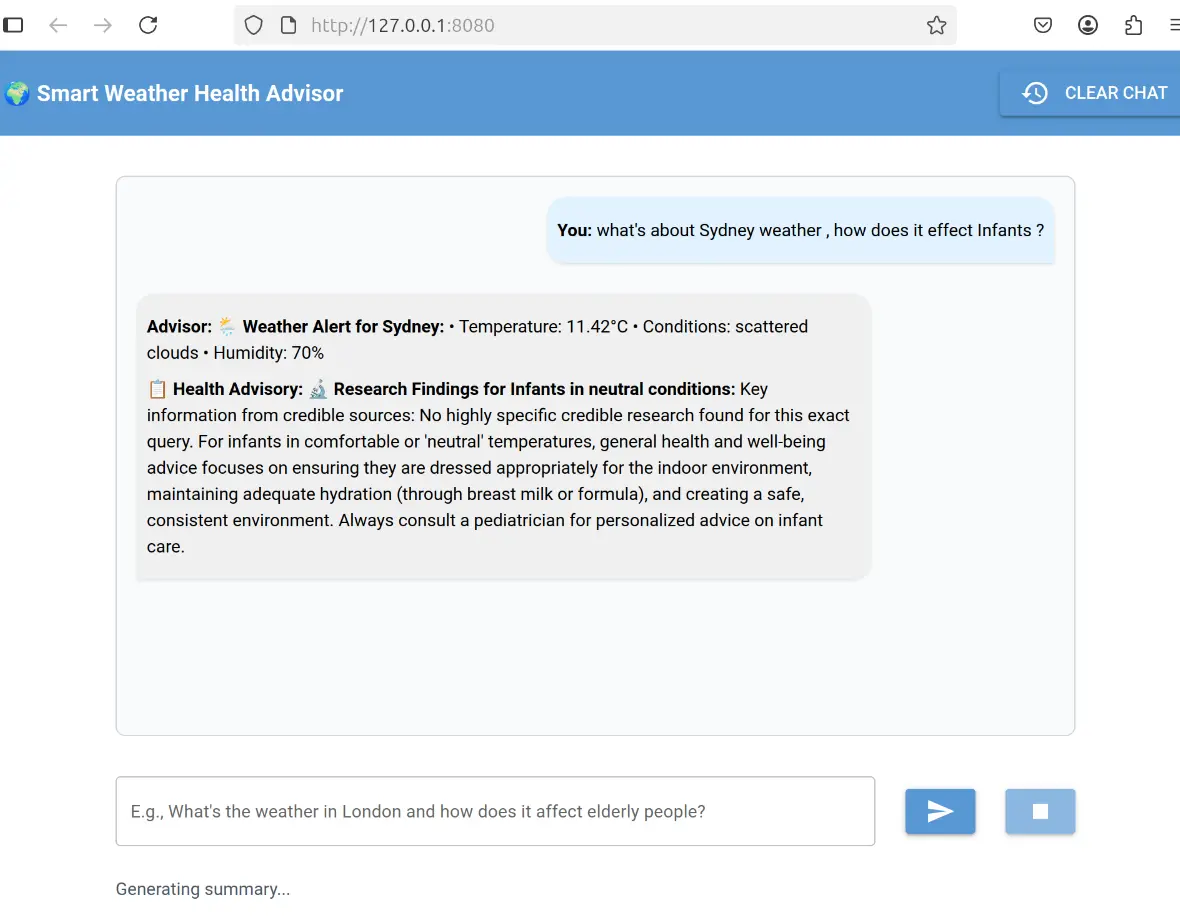Click the sidebar toggle icon in browser
The height and width of the screenshot is (920, 1180).
point(14,25)
